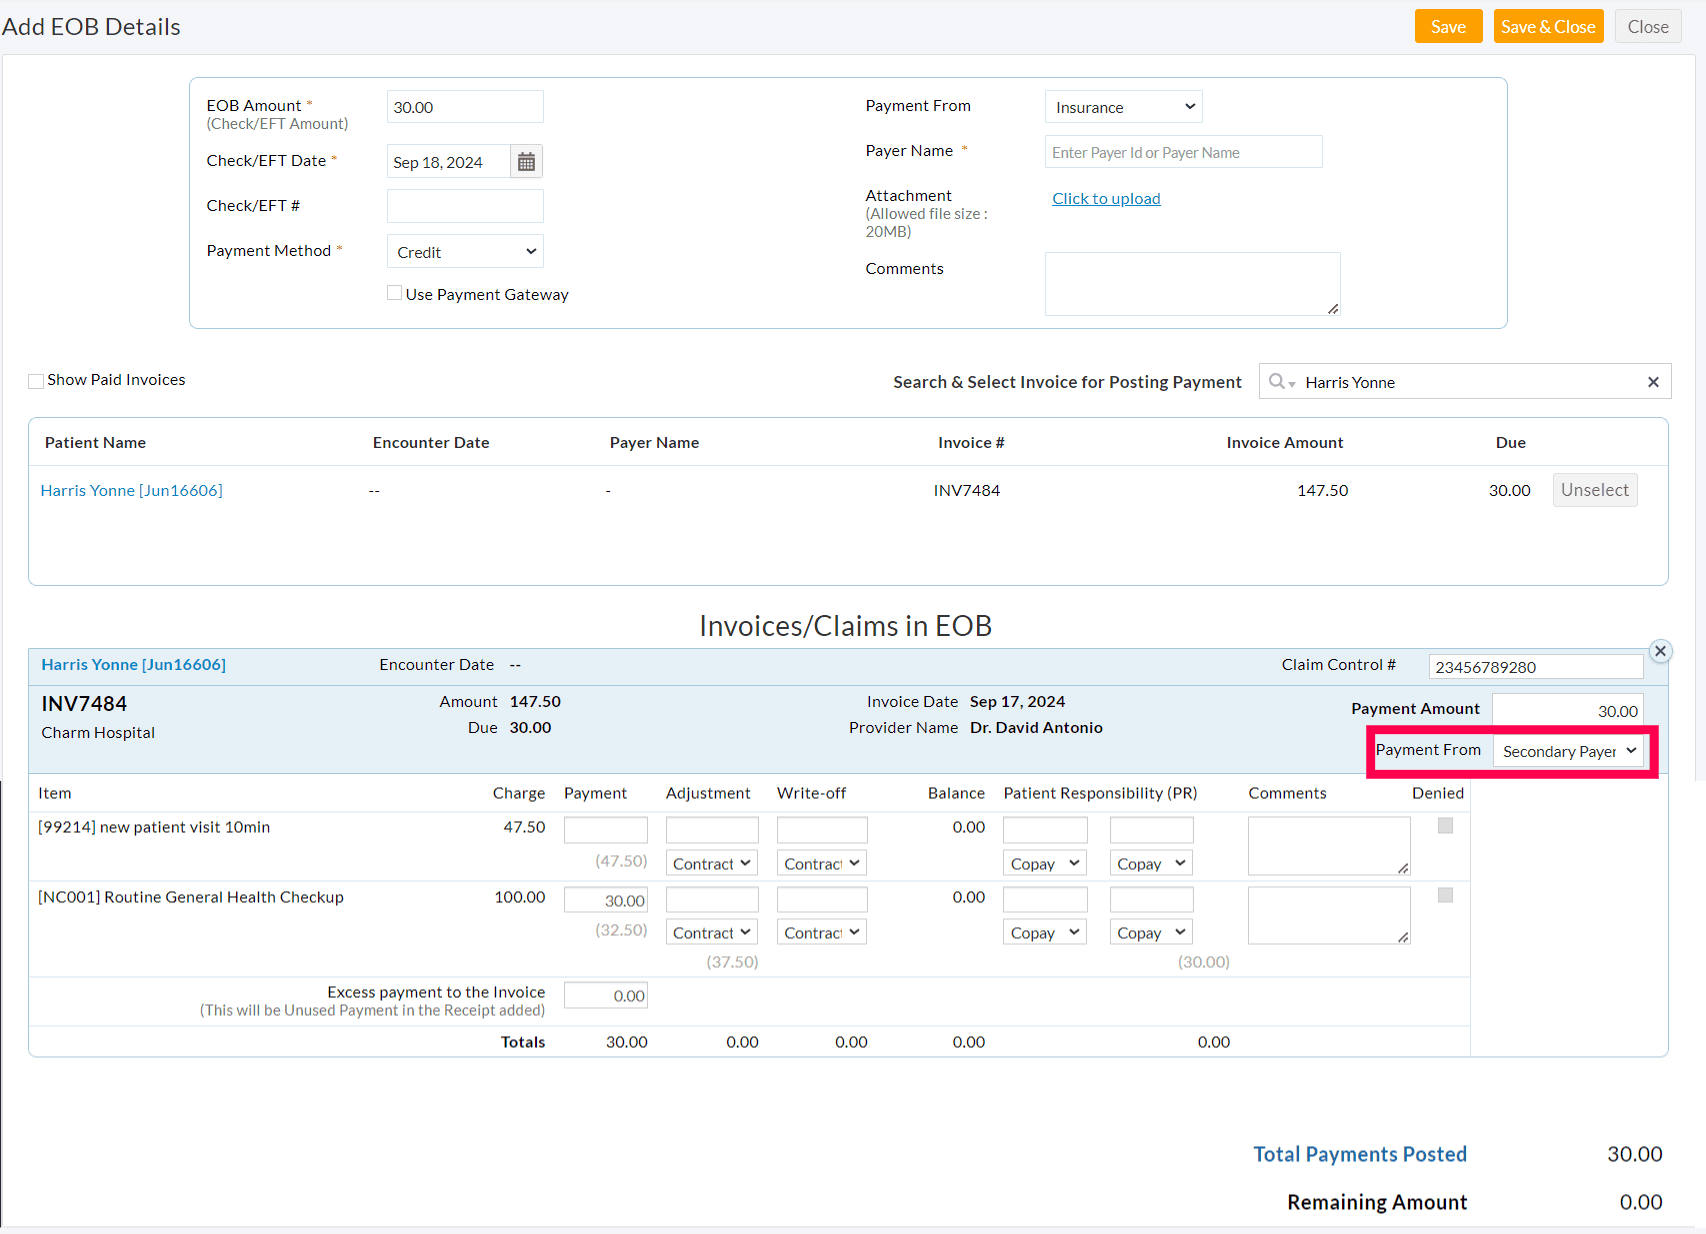Select Click to upload attachment link
Screen dimensions: 1706x1234
pos(1106,198)
